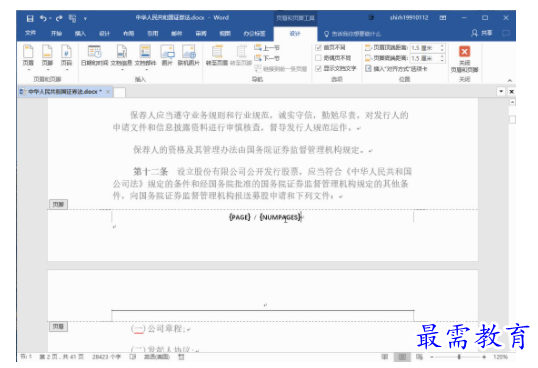Open the Page Number (页码) menu
538x368 pixels.
coord(66,57)
